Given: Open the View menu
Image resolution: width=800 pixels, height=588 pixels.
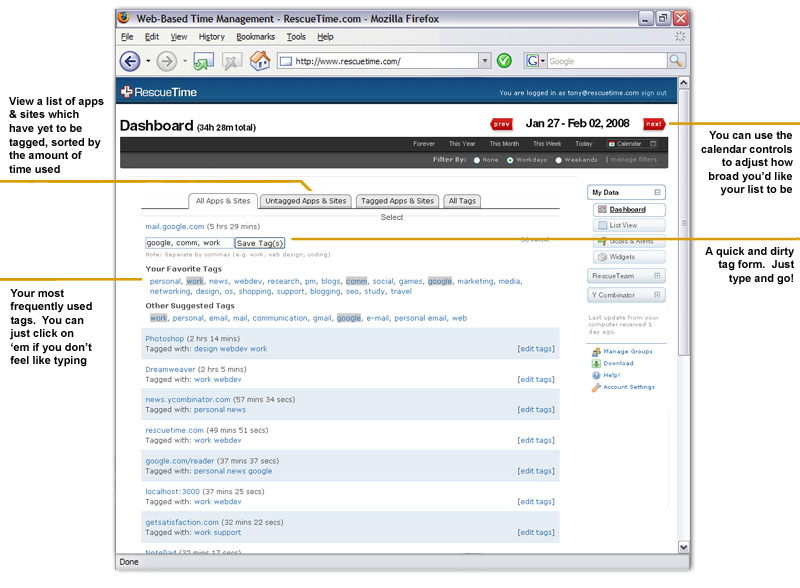Looking at the screenshot, I should point(179,37).
